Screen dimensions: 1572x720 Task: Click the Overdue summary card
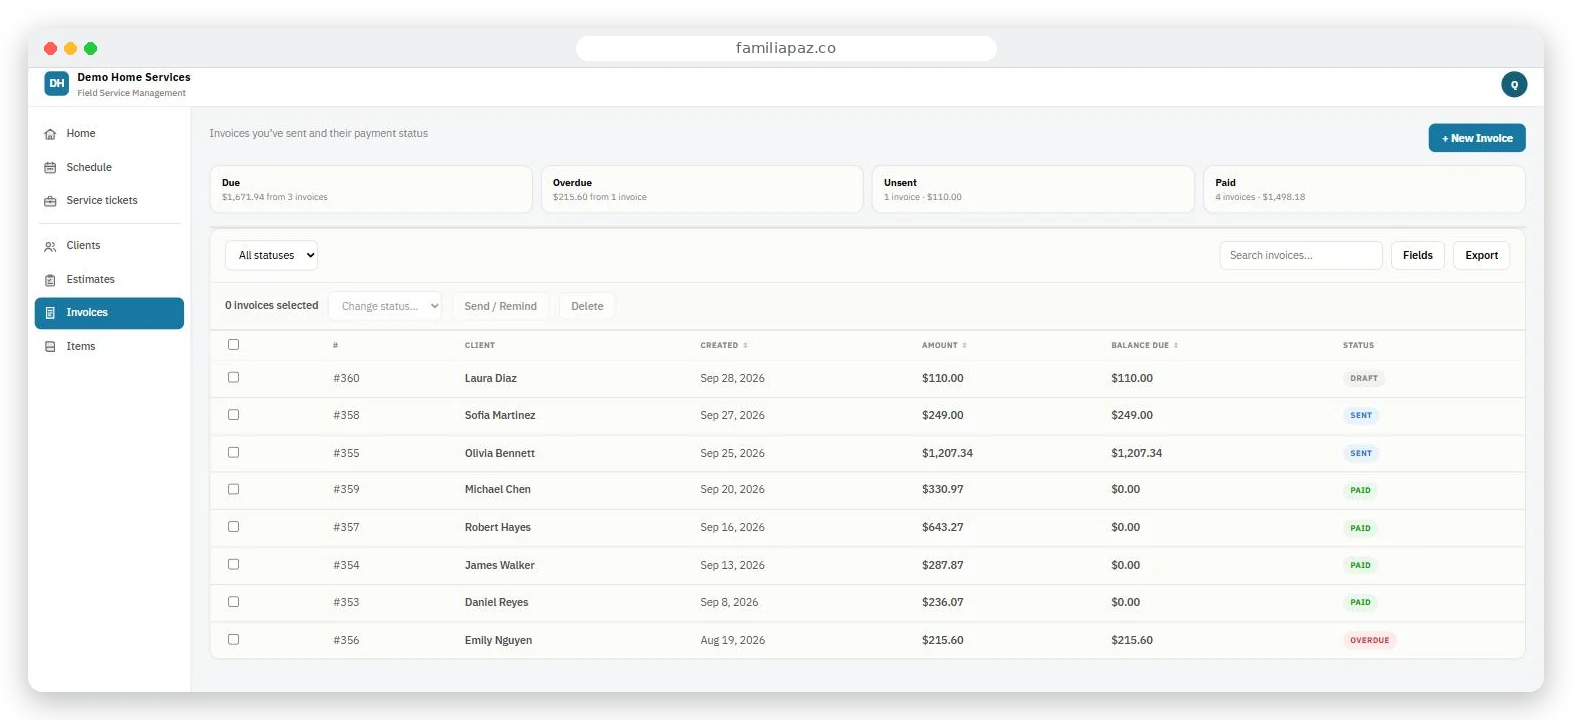coord(702,189)
